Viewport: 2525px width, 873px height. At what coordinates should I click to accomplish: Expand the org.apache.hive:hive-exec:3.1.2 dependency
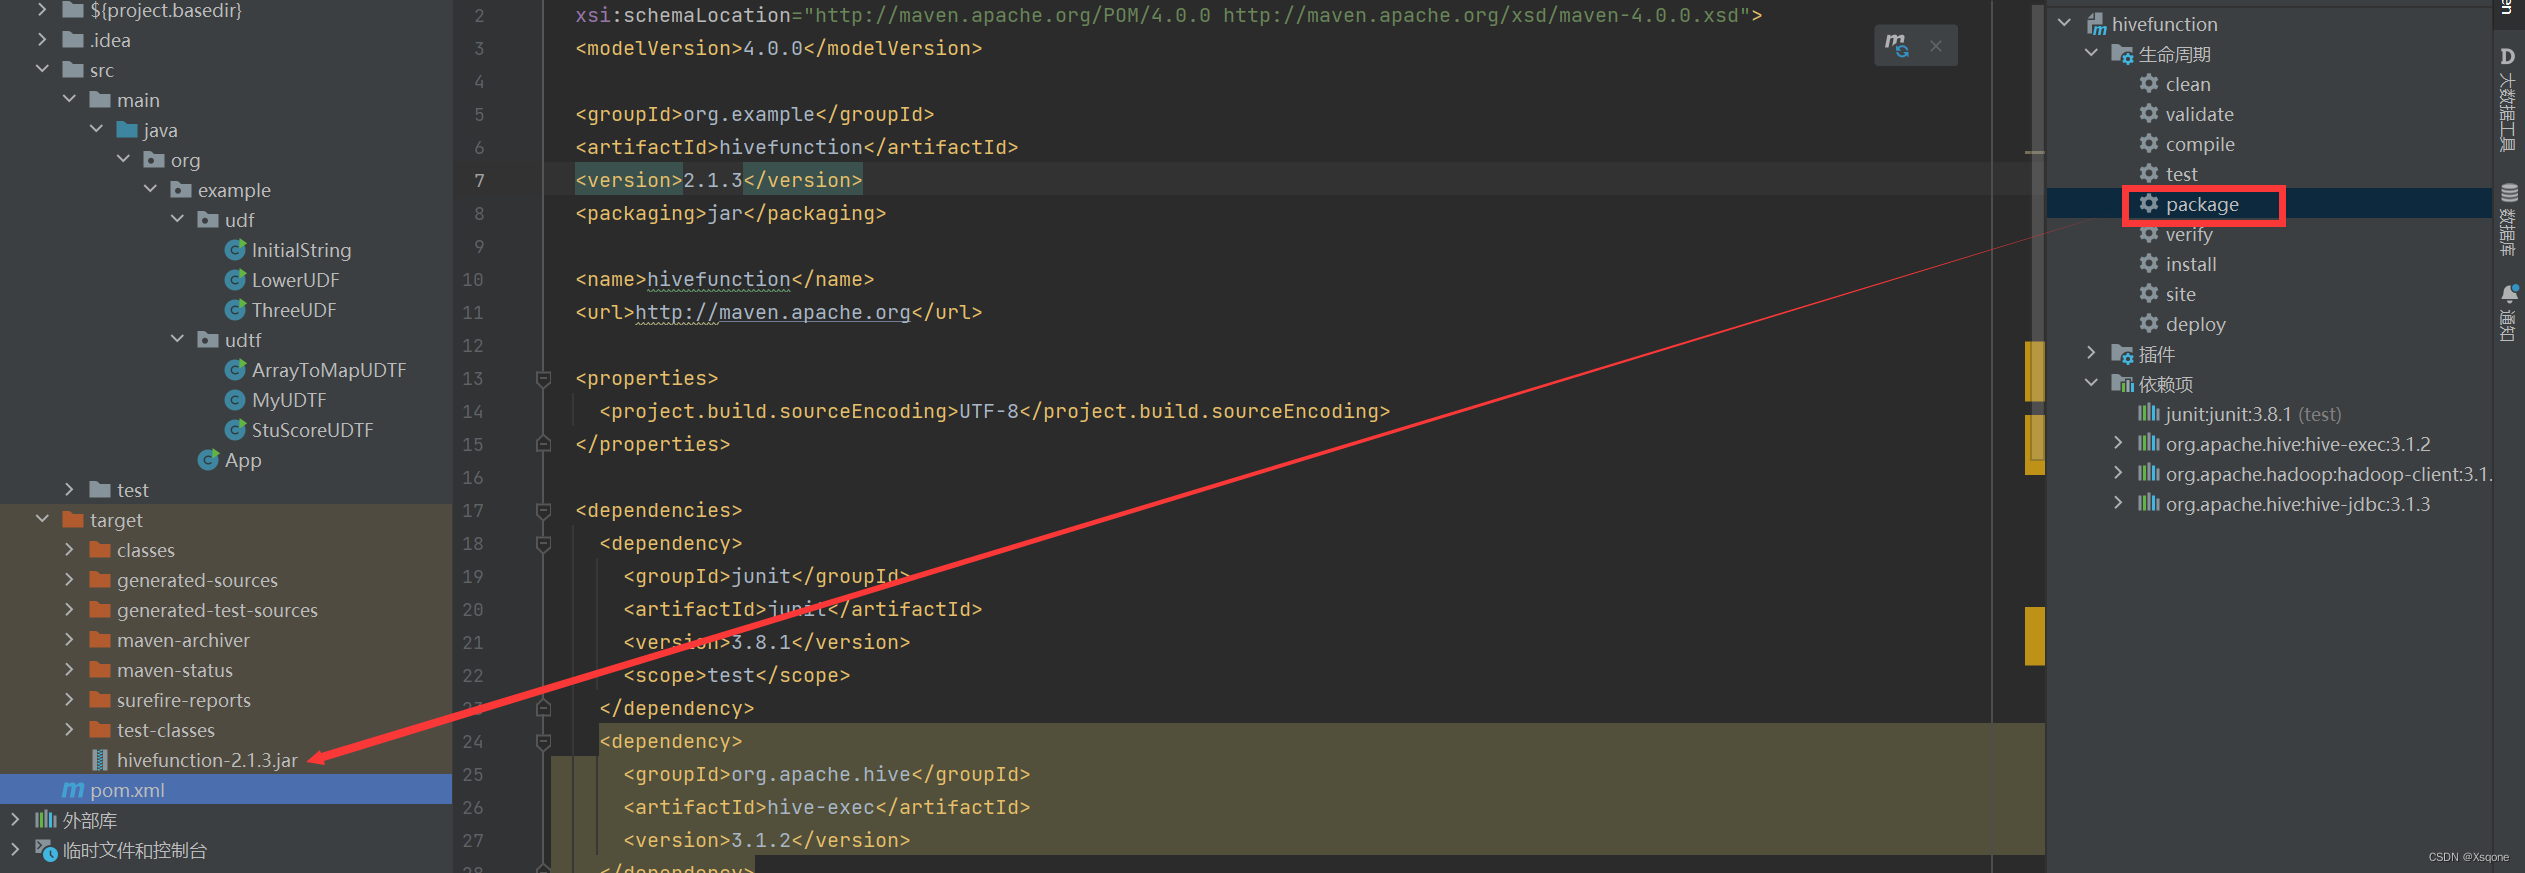(2118, 443)
